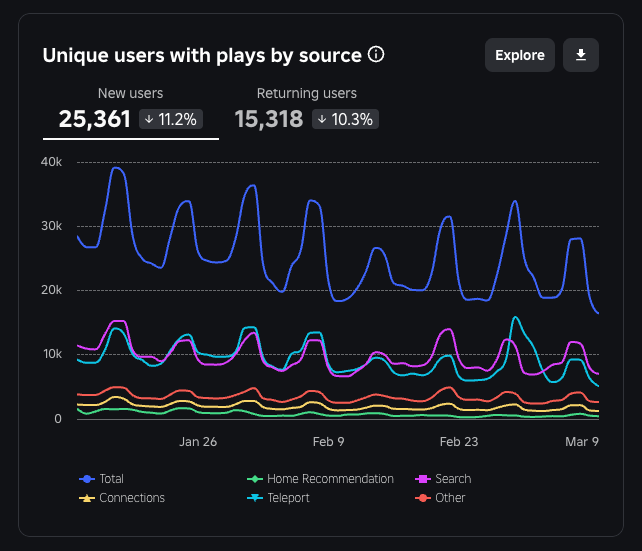Viewport: 642px width, 551px height.
Task: Click the 30k y-axis label
Action: pyautogui.click(x=52, y=226)
